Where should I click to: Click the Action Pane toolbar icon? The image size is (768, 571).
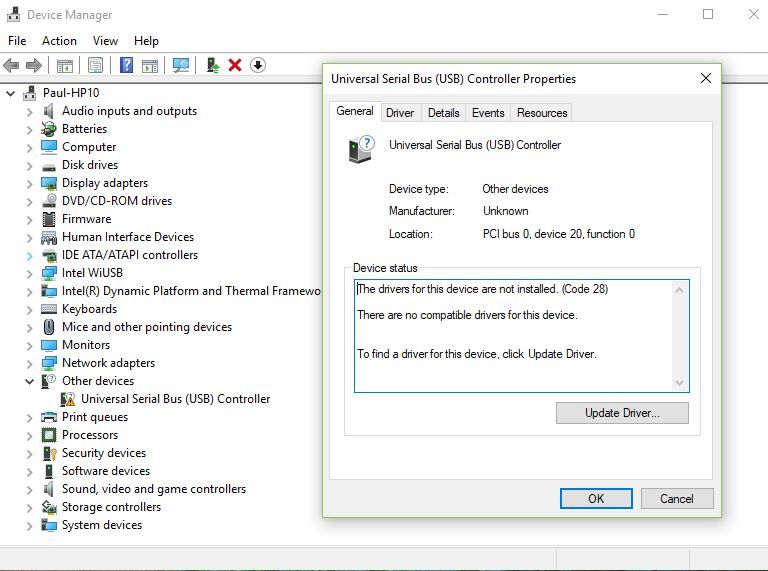point(150,65)
